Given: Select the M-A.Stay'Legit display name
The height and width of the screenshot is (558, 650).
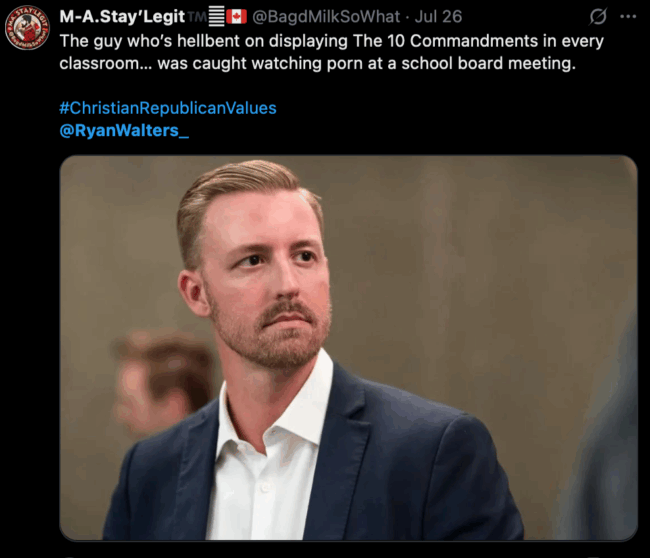Looking at the screenshot, I should (x=122, y=17).
